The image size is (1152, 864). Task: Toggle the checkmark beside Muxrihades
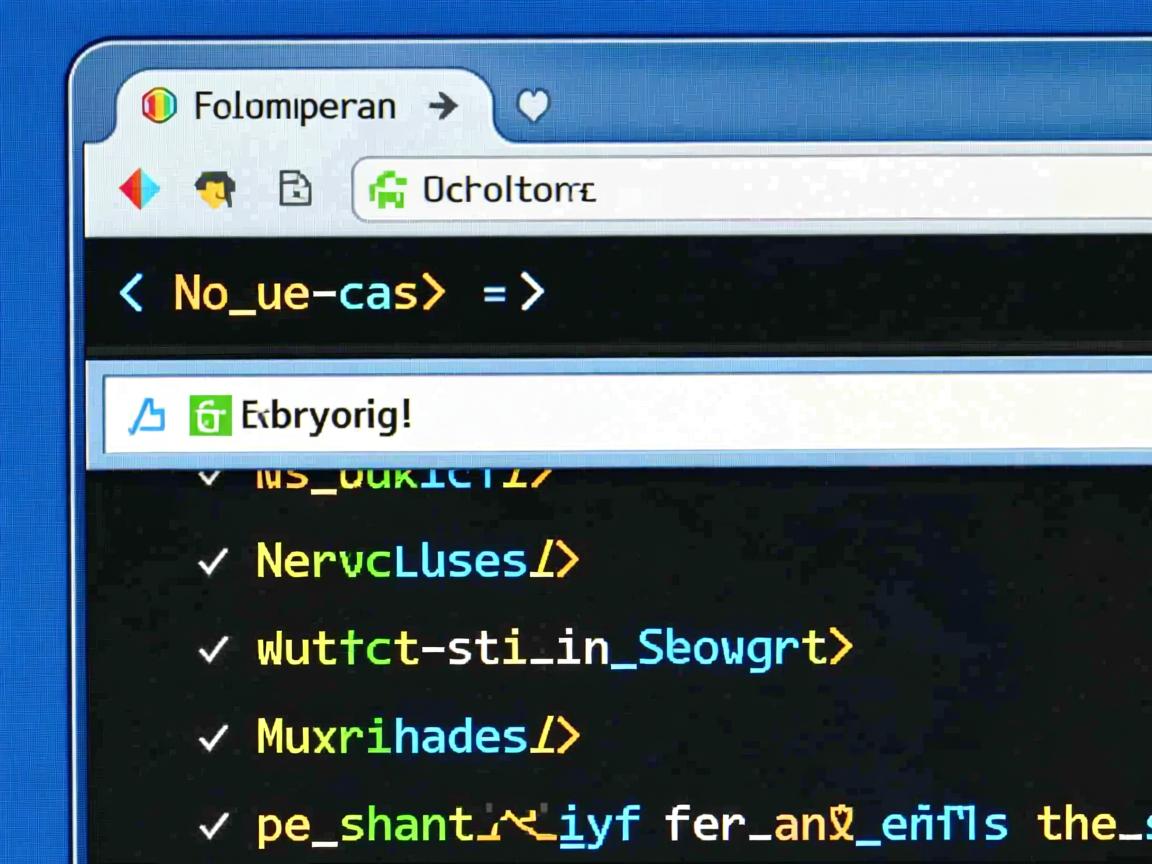pyautogui.click(x=213, y=739)
